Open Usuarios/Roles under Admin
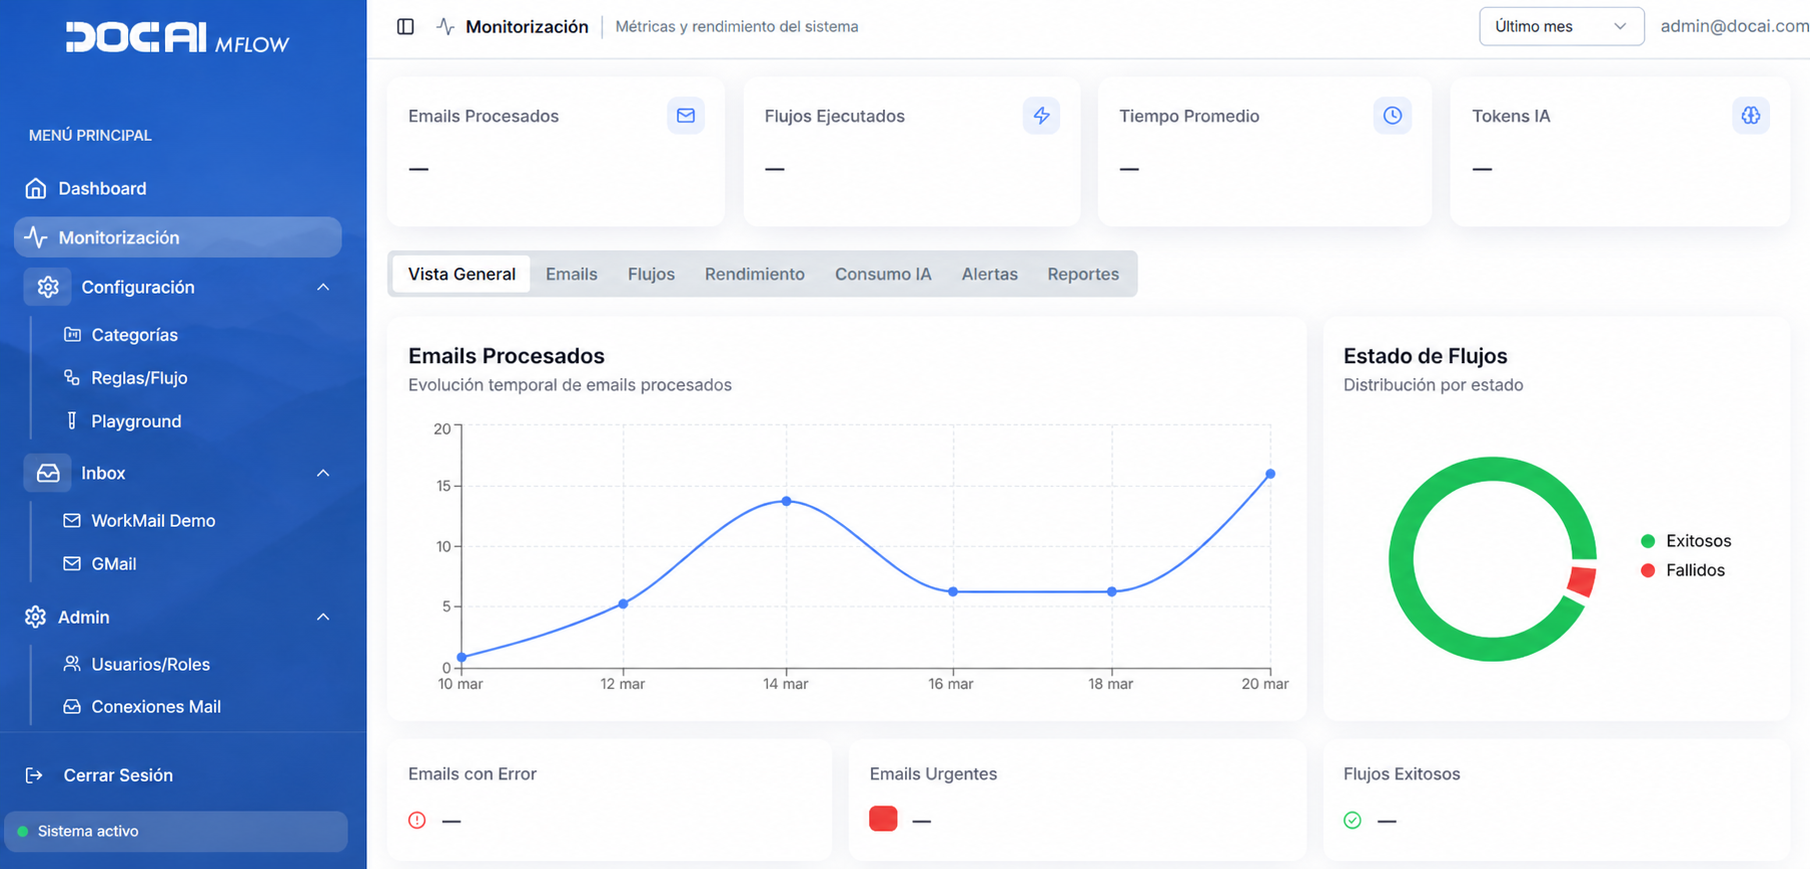The height and width of the screenshot is (869, 1810). point(150,664)
